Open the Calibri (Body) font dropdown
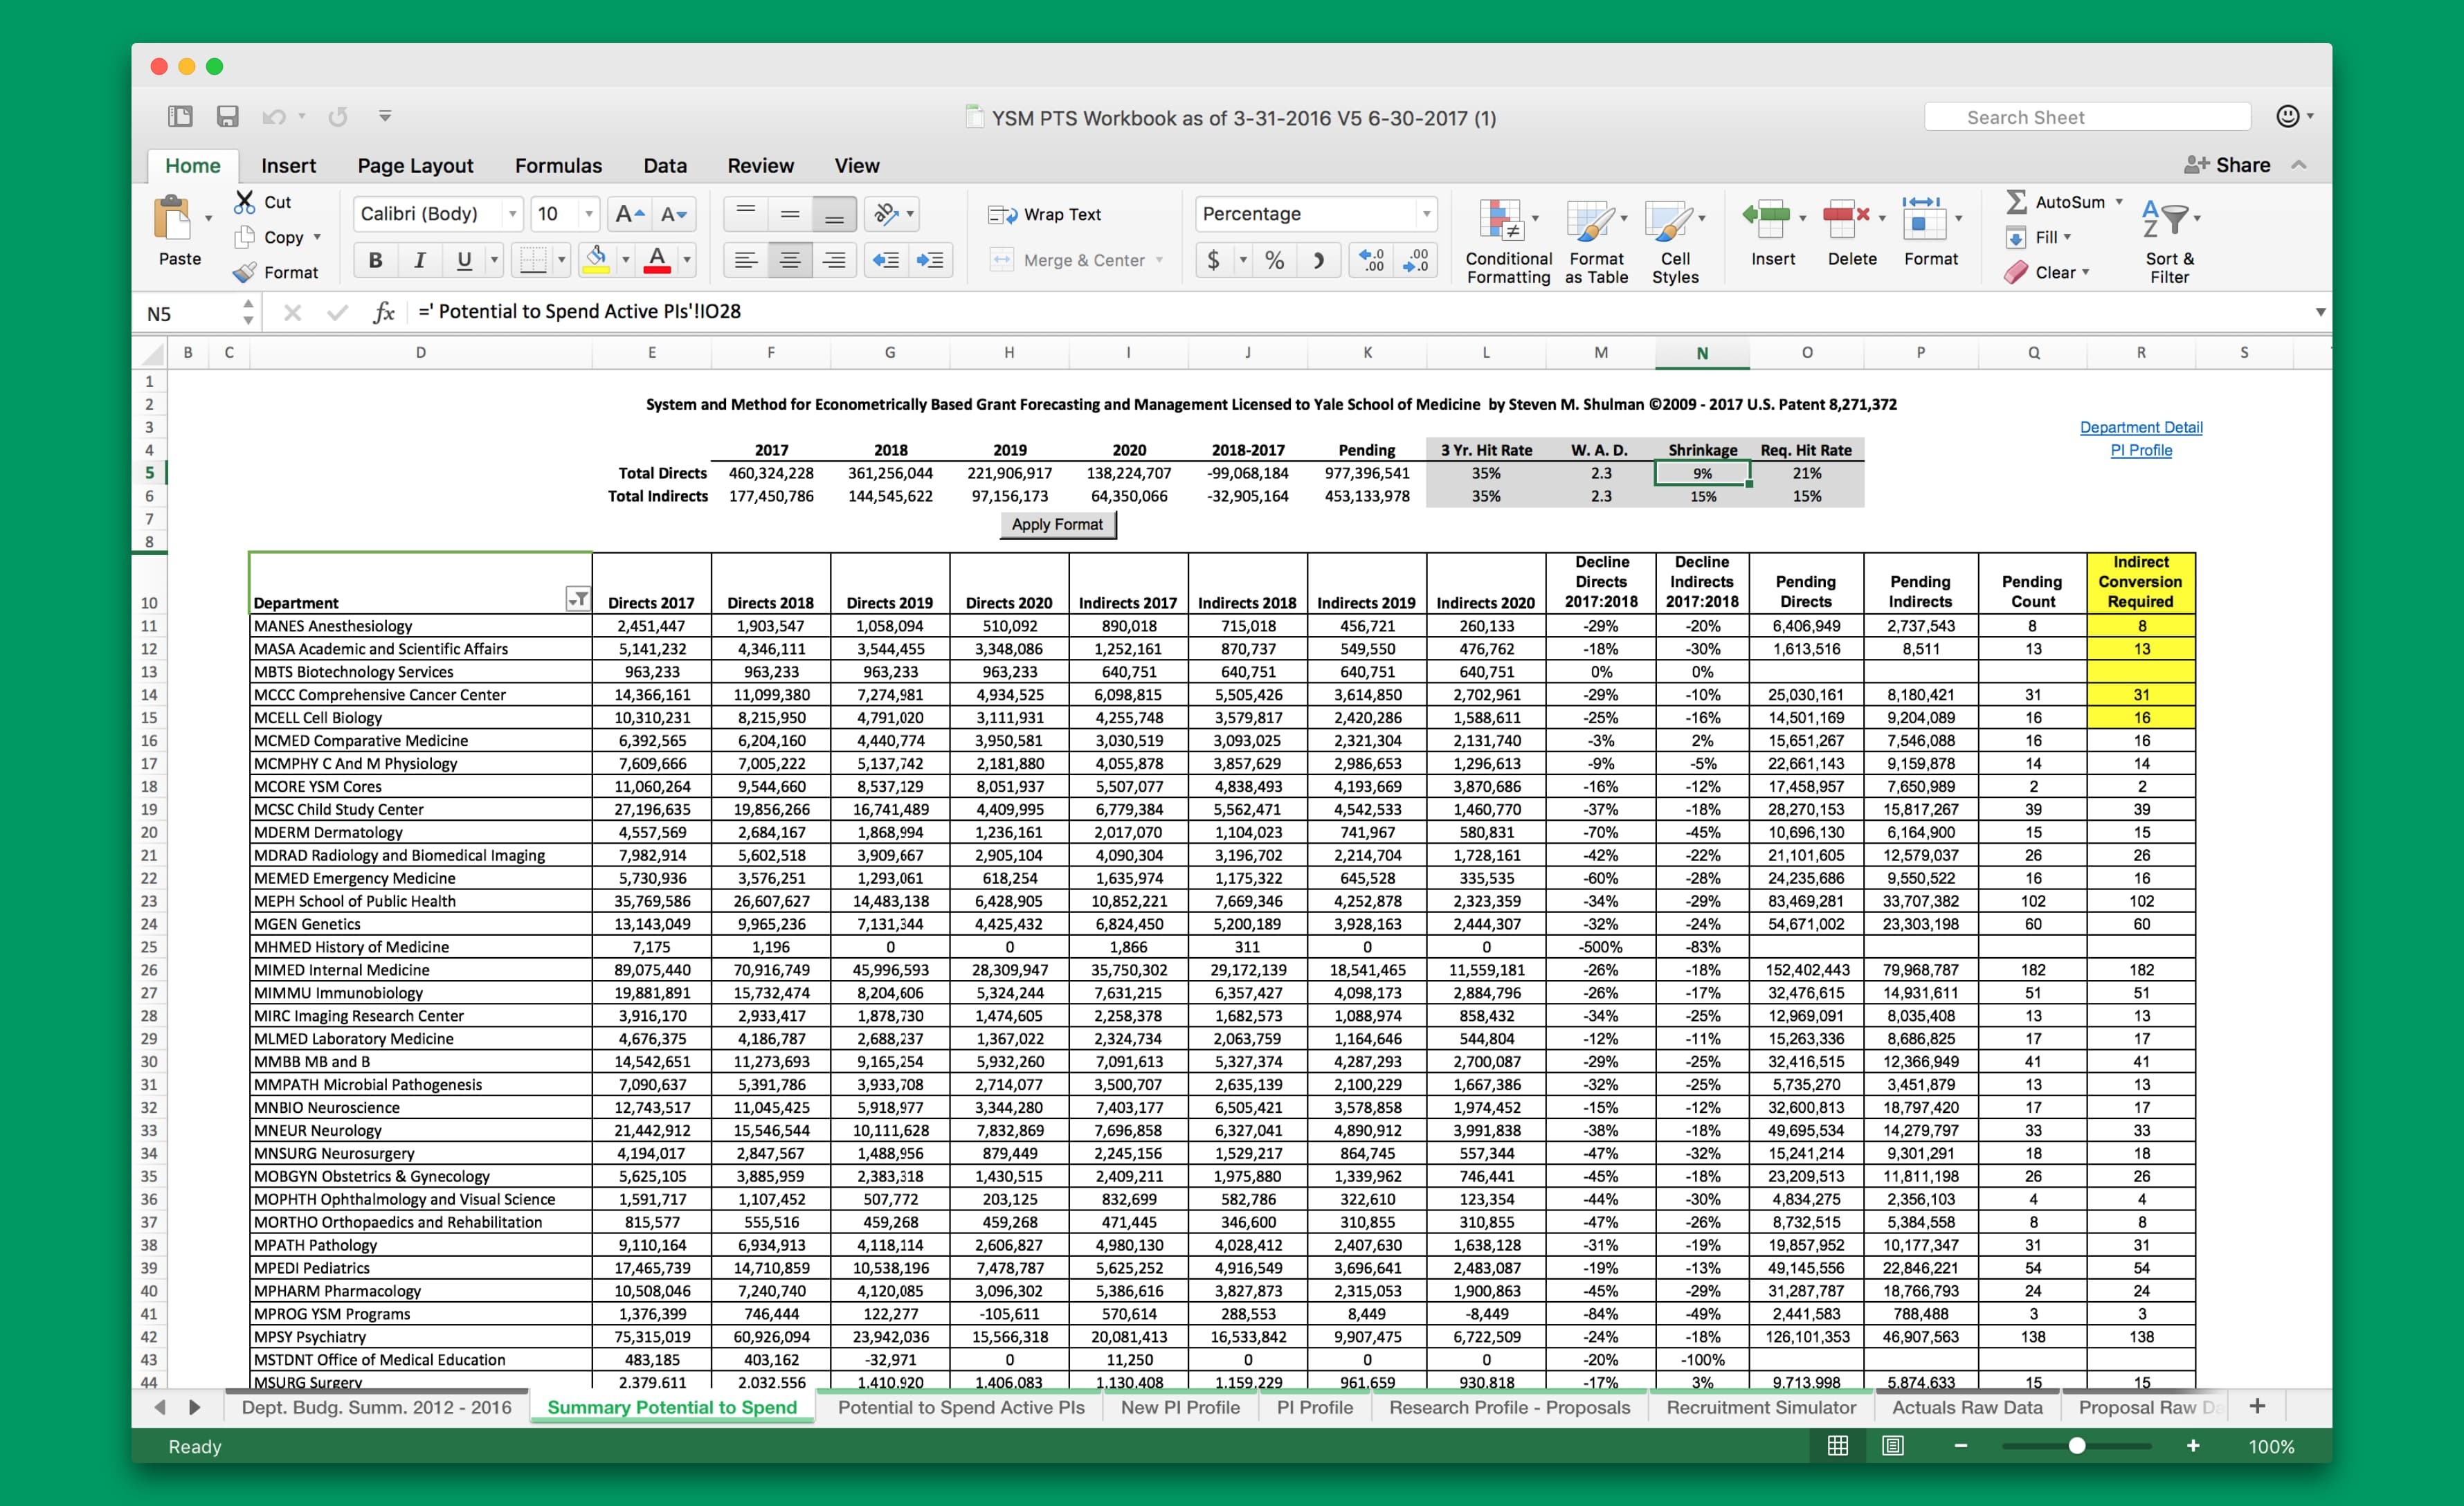This screenshot has height=1506, width=2464. [512, 214]
